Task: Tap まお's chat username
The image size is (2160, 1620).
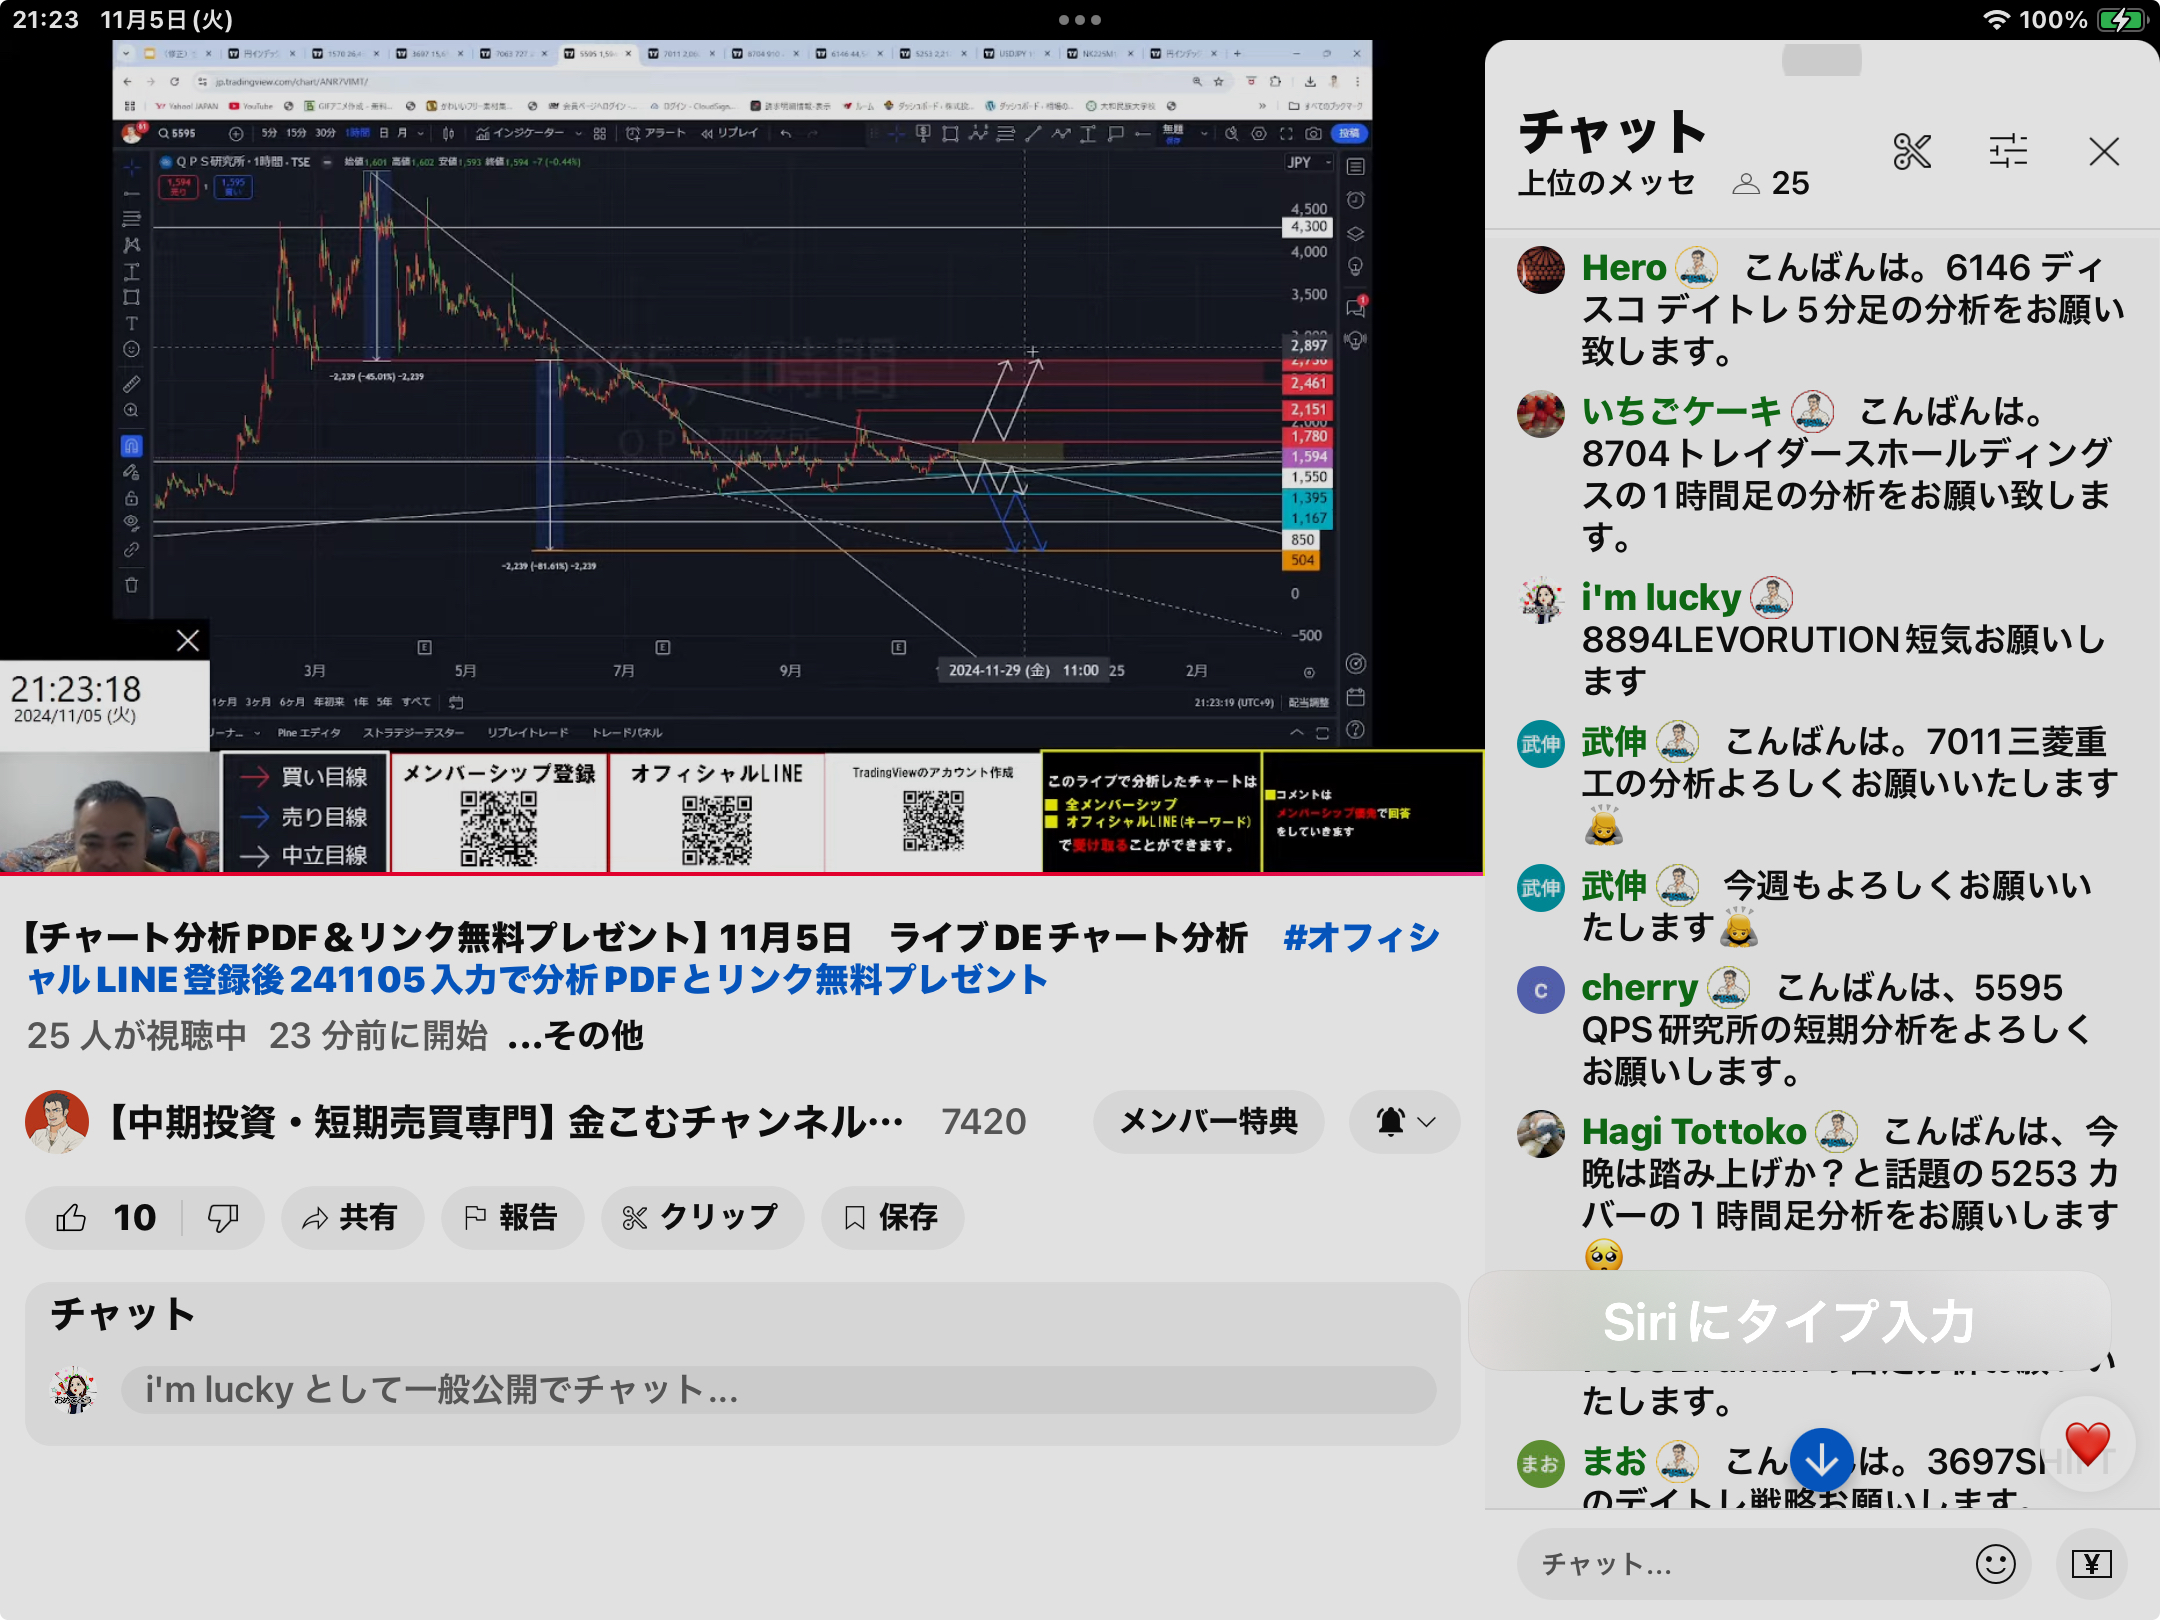Action: 1613,1461
